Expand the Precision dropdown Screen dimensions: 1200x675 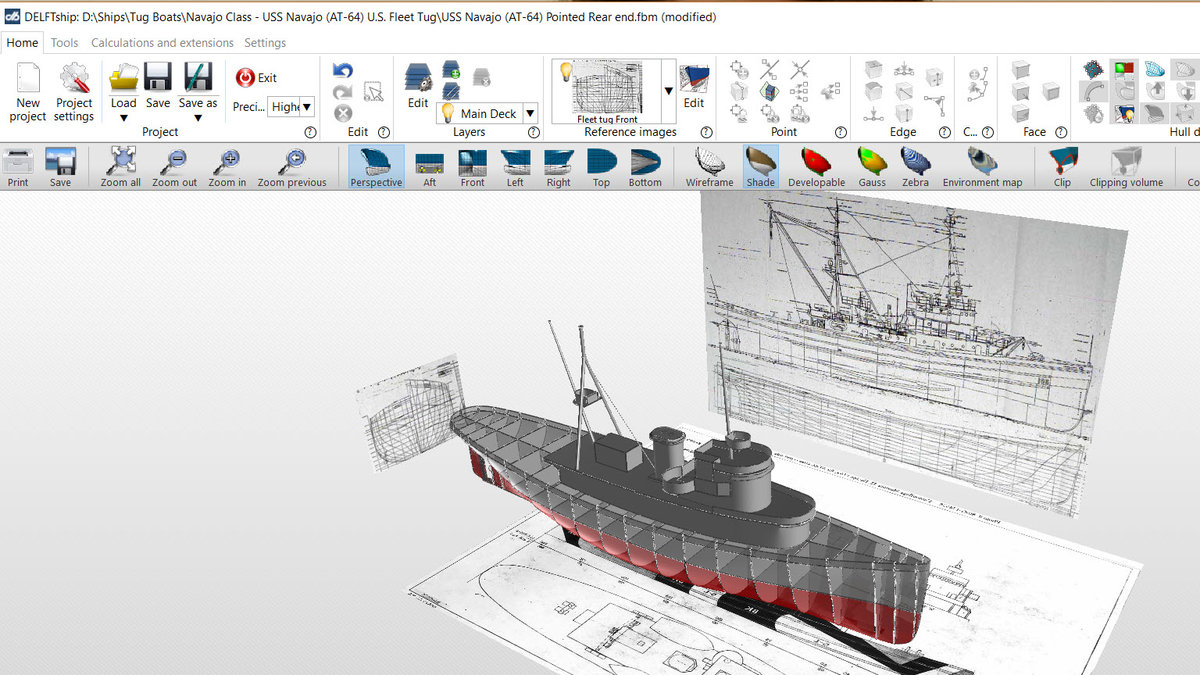(x=306, y=106)
